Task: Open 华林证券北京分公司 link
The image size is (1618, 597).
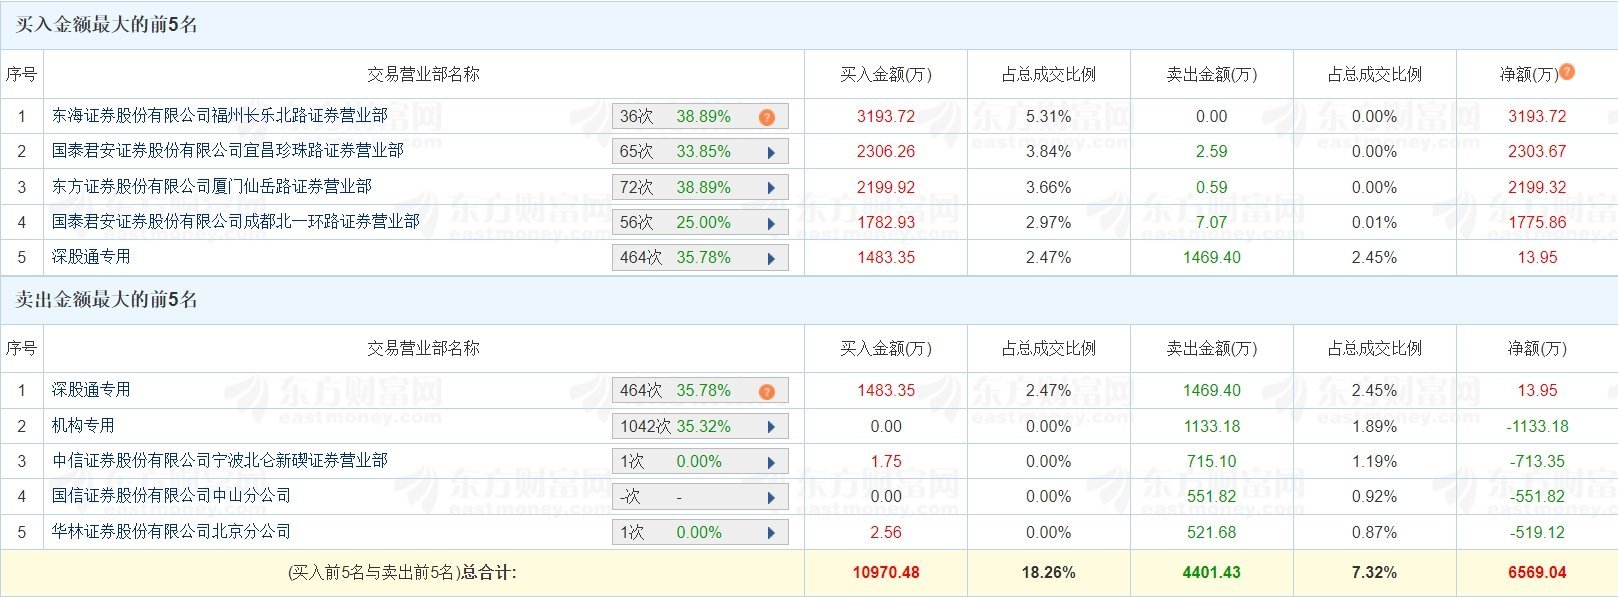Action: pos(172,531)
